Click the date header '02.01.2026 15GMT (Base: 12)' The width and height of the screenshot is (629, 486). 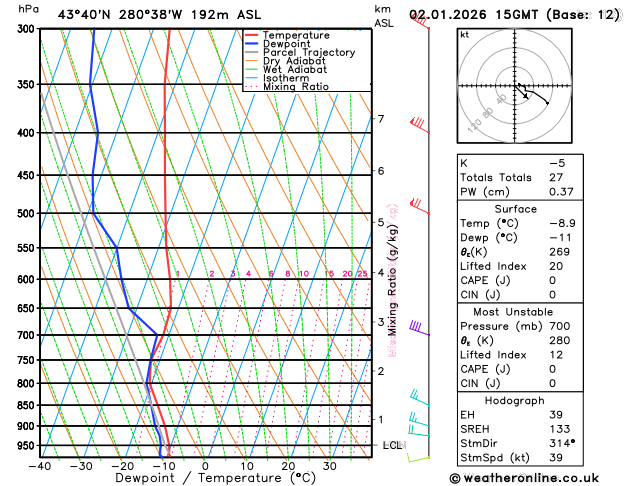[x=515, y=15]
